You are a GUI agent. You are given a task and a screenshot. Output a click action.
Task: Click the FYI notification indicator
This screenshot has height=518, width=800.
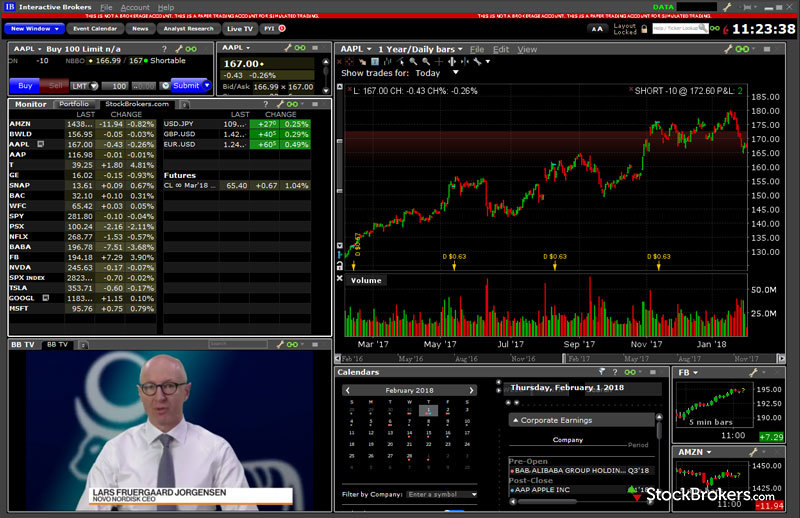[x=282, y=29]
